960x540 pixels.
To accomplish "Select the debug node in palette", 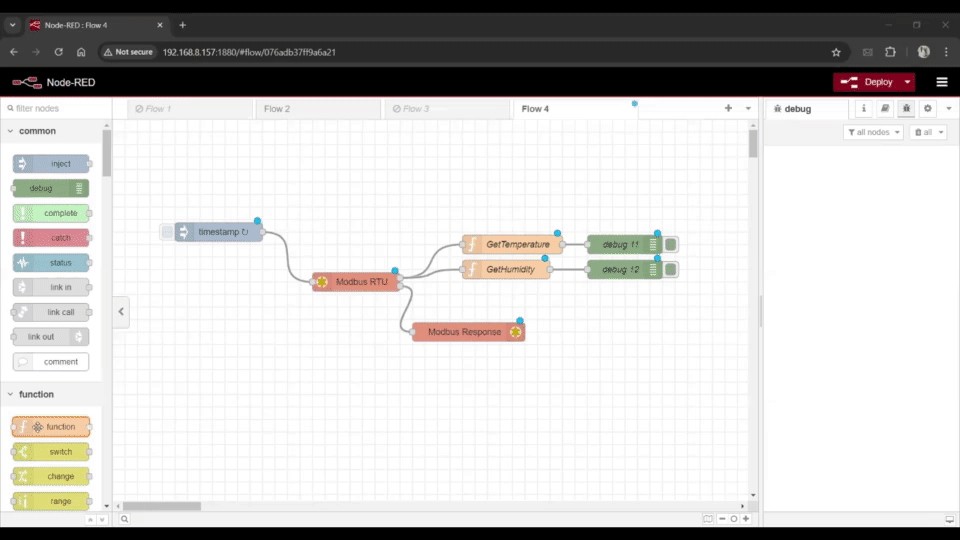I will (x=51, y=189).
